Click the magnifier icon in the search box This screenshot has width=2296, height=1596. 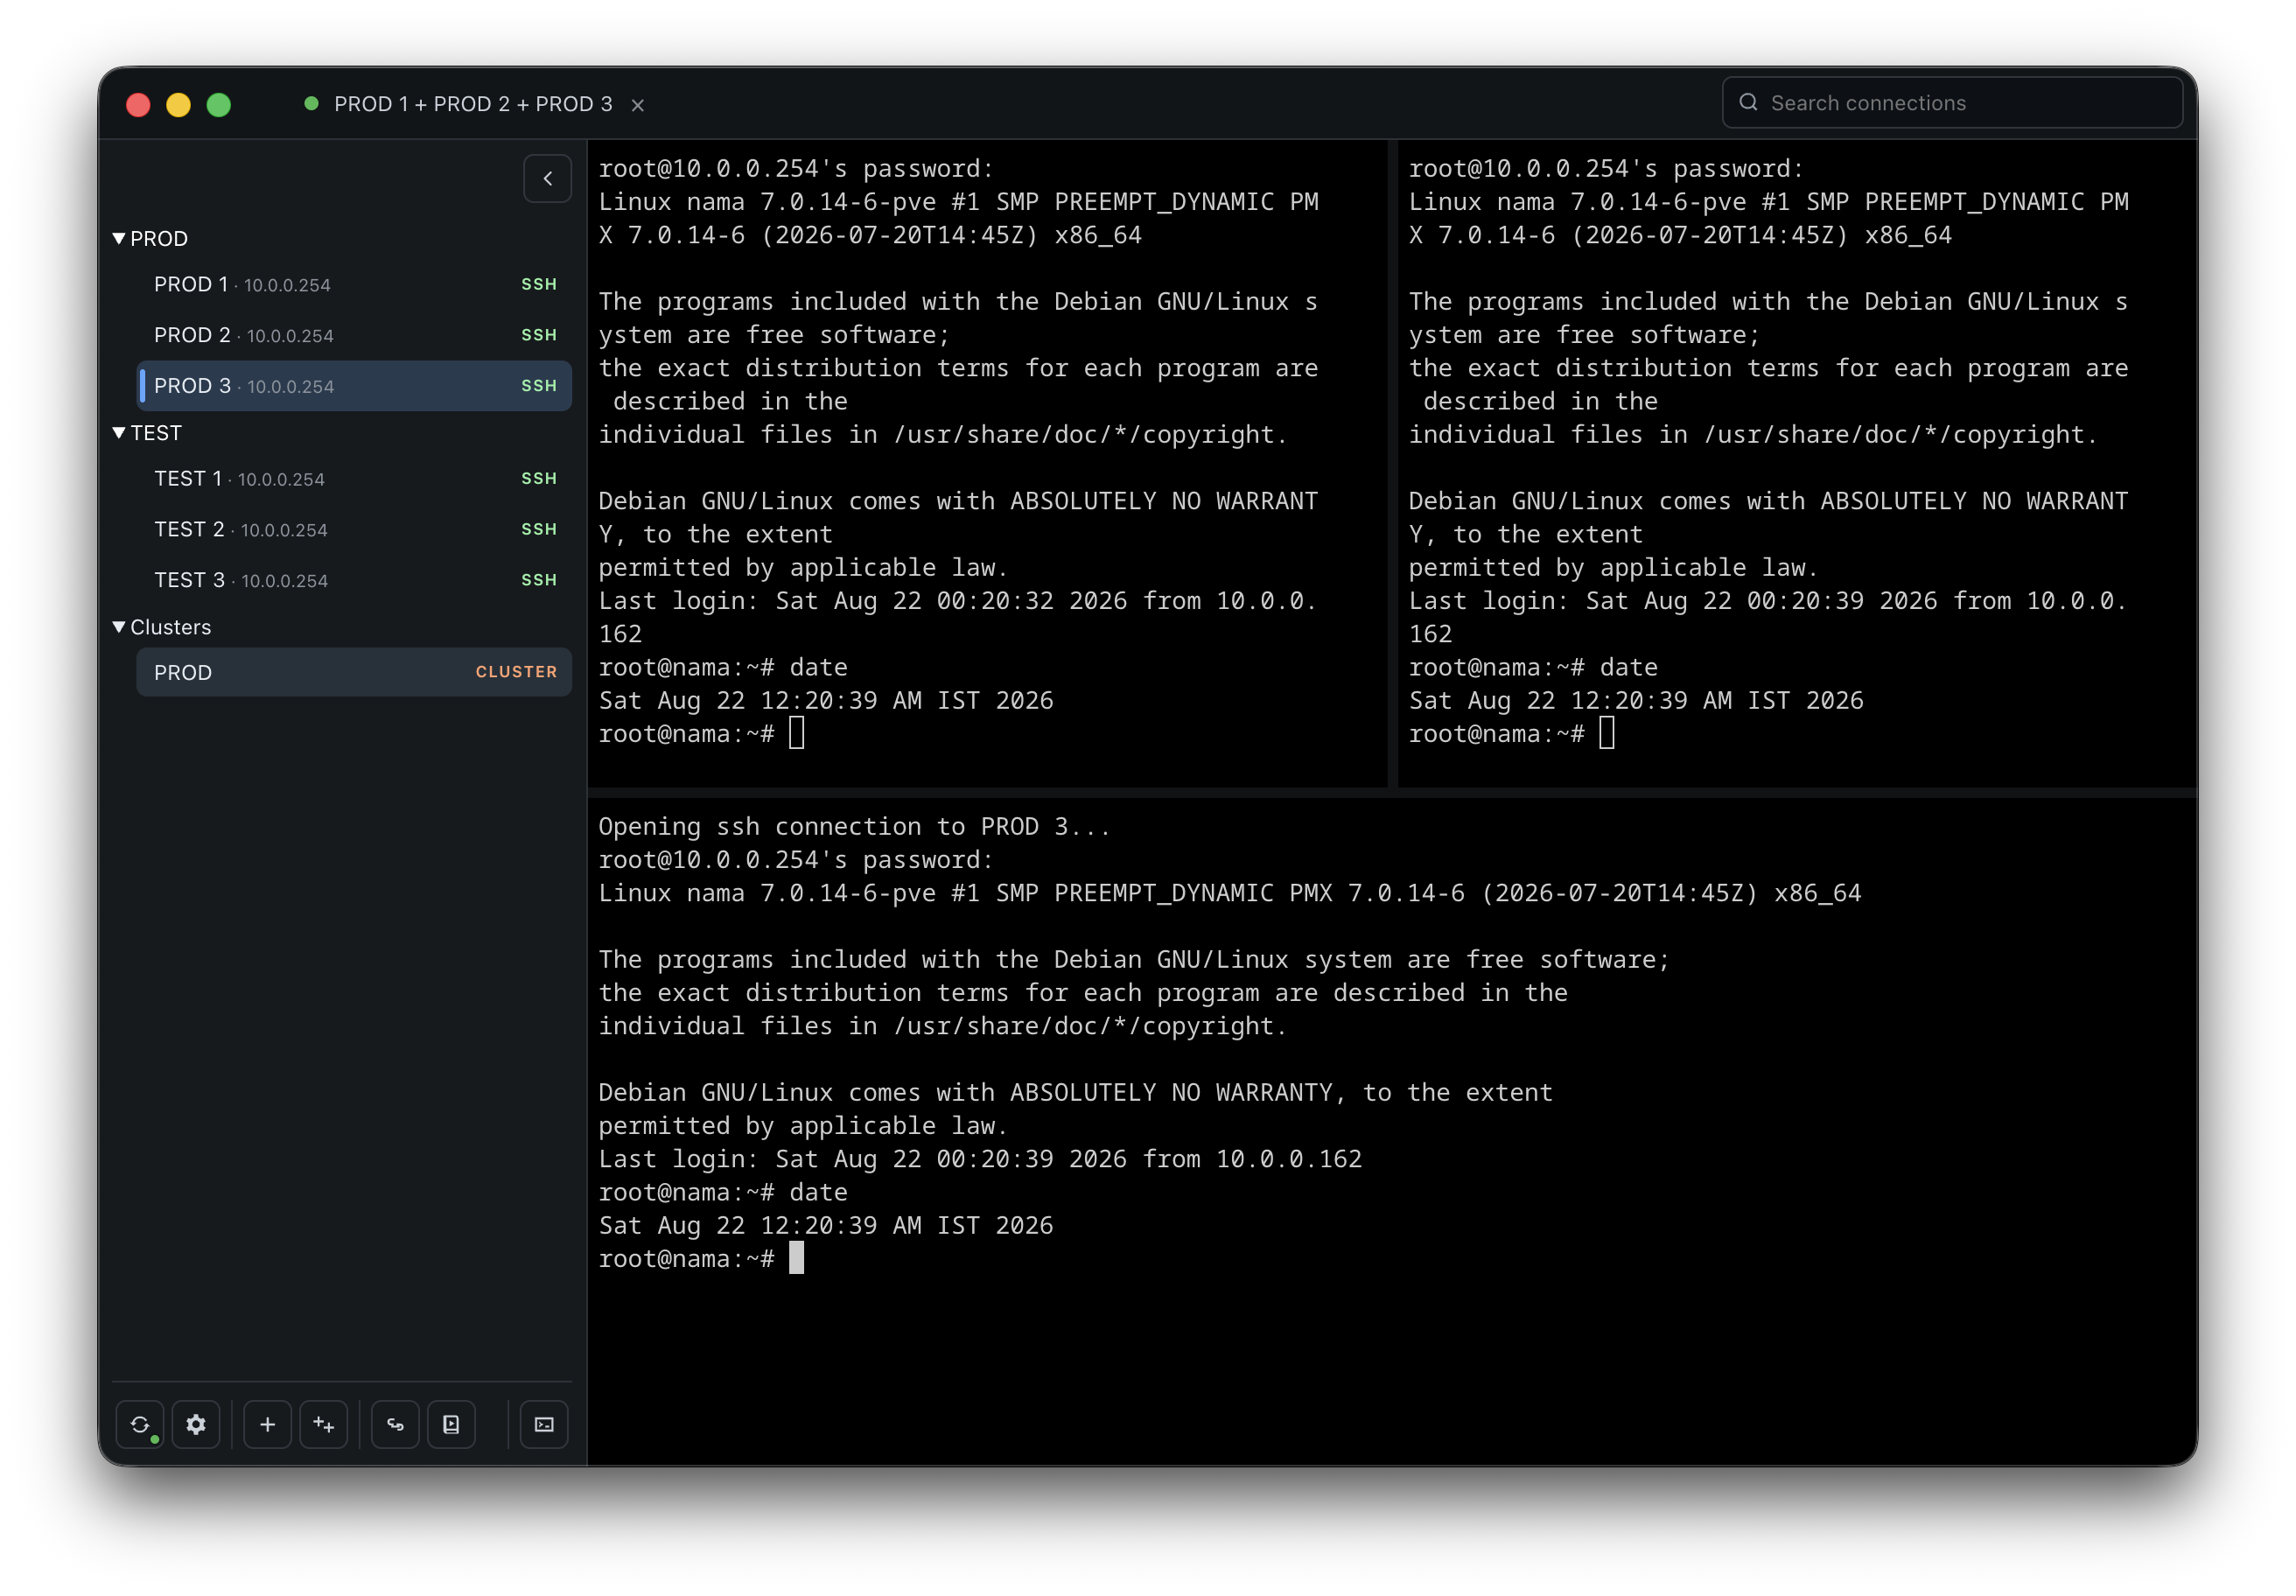(x=1747, y=102)
